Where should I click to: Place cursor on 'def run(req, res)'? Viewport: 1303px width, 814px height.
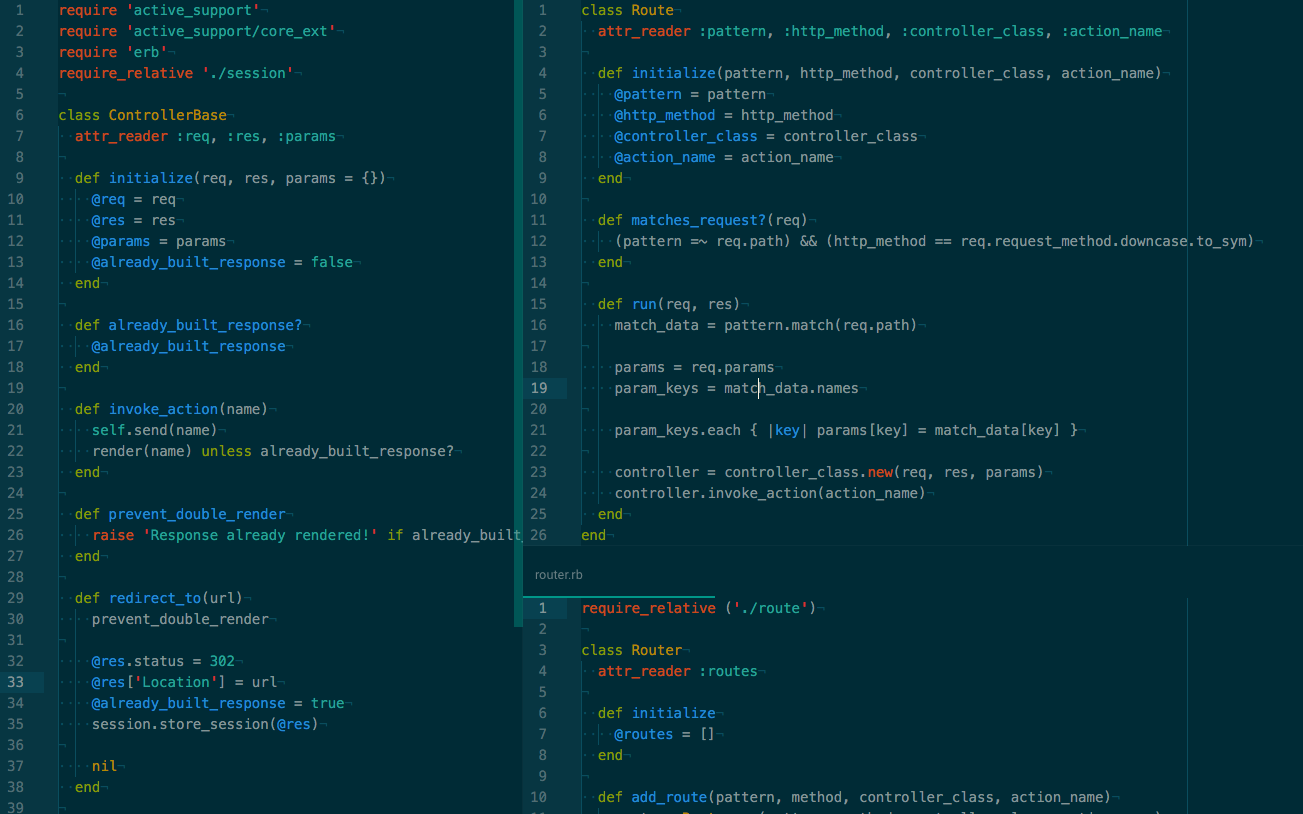[668, 304]
